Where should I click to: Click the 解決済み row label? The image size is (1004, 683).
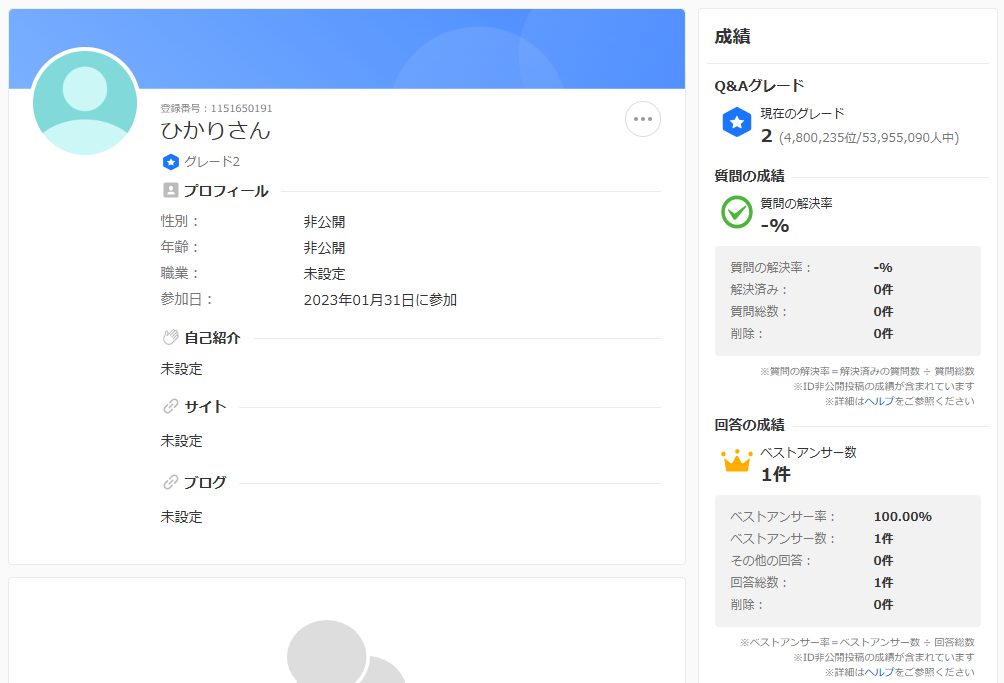coord(759,289)
